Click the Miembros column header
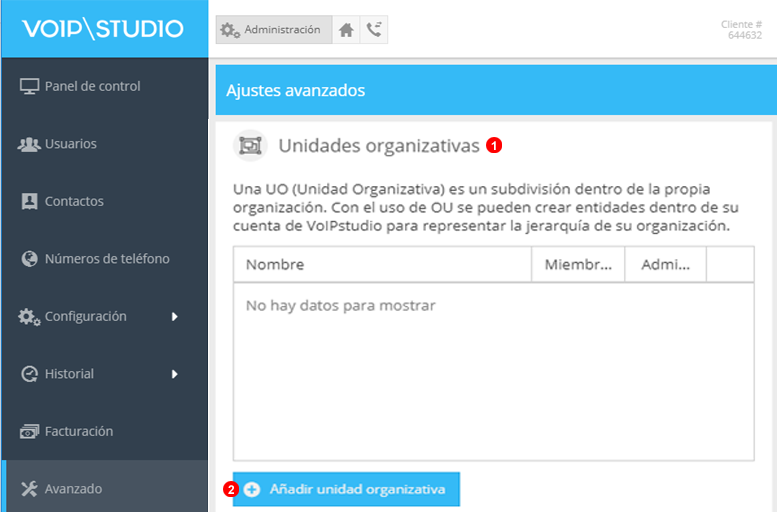The height and width of the screenshot is (512, 777). pyautogui.click(x=577, y=265)
